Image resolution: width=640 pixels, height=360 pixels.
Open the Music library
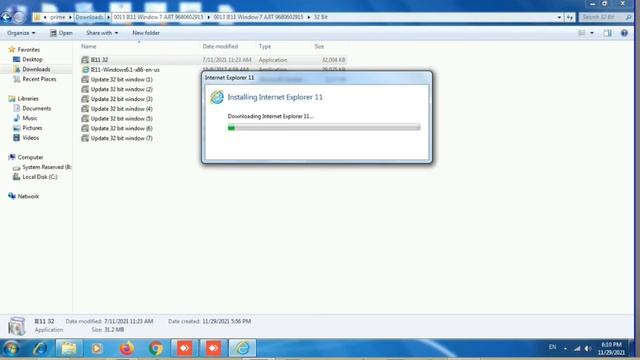(x=30, y=118)
